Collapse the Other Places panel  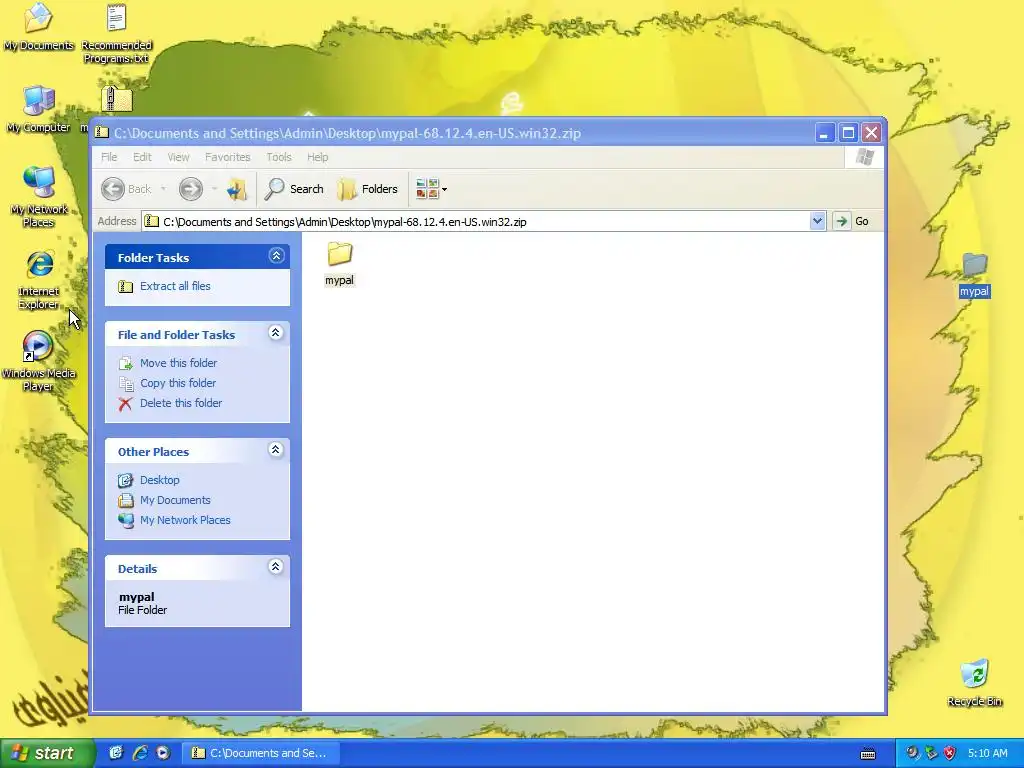(x=276, y=450)
